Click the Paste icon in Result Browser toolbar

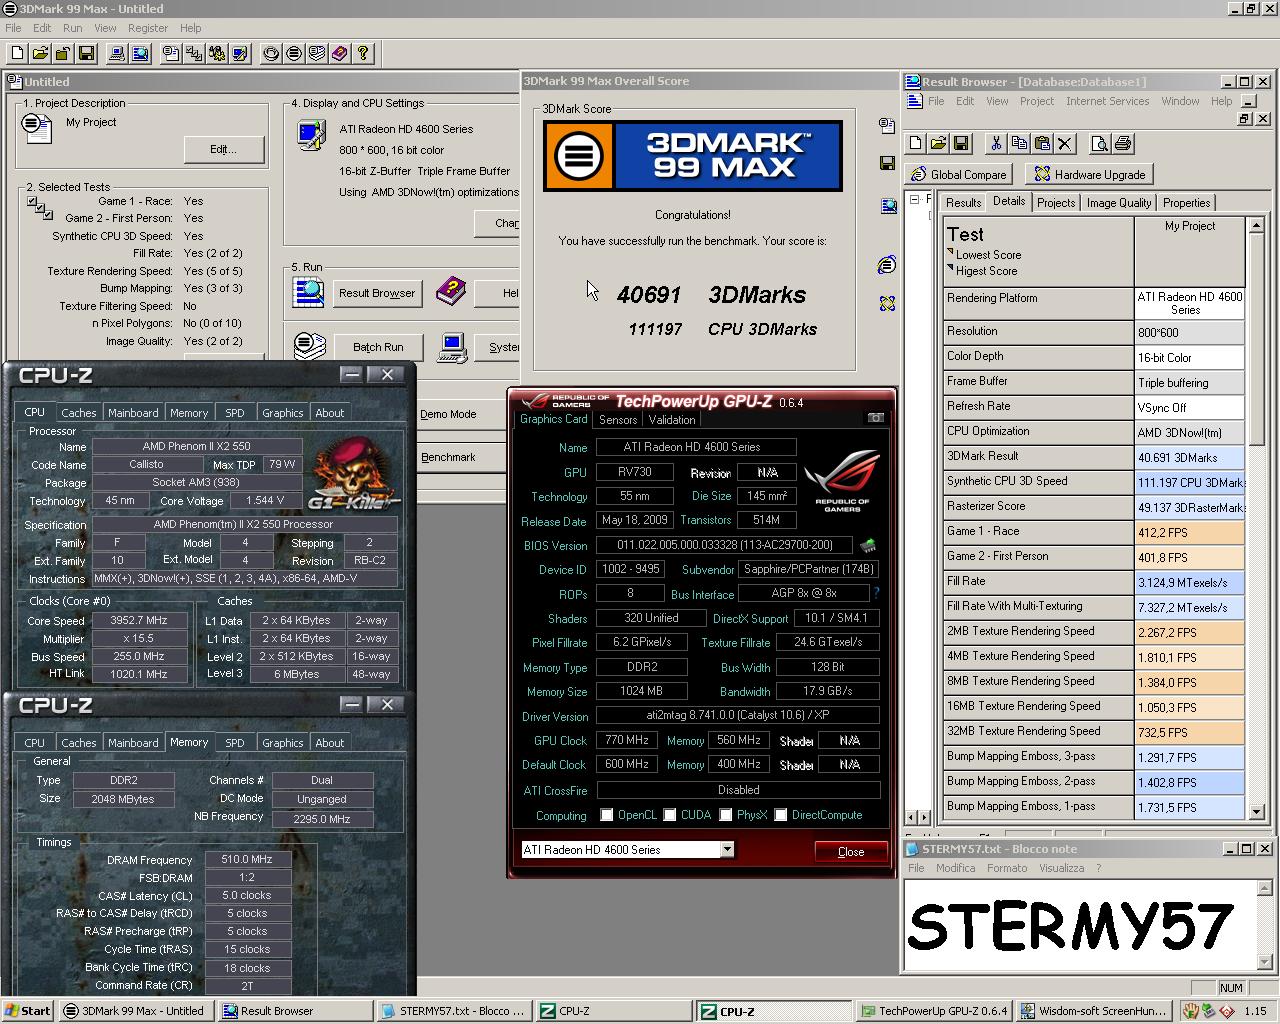pos(1042,144)
